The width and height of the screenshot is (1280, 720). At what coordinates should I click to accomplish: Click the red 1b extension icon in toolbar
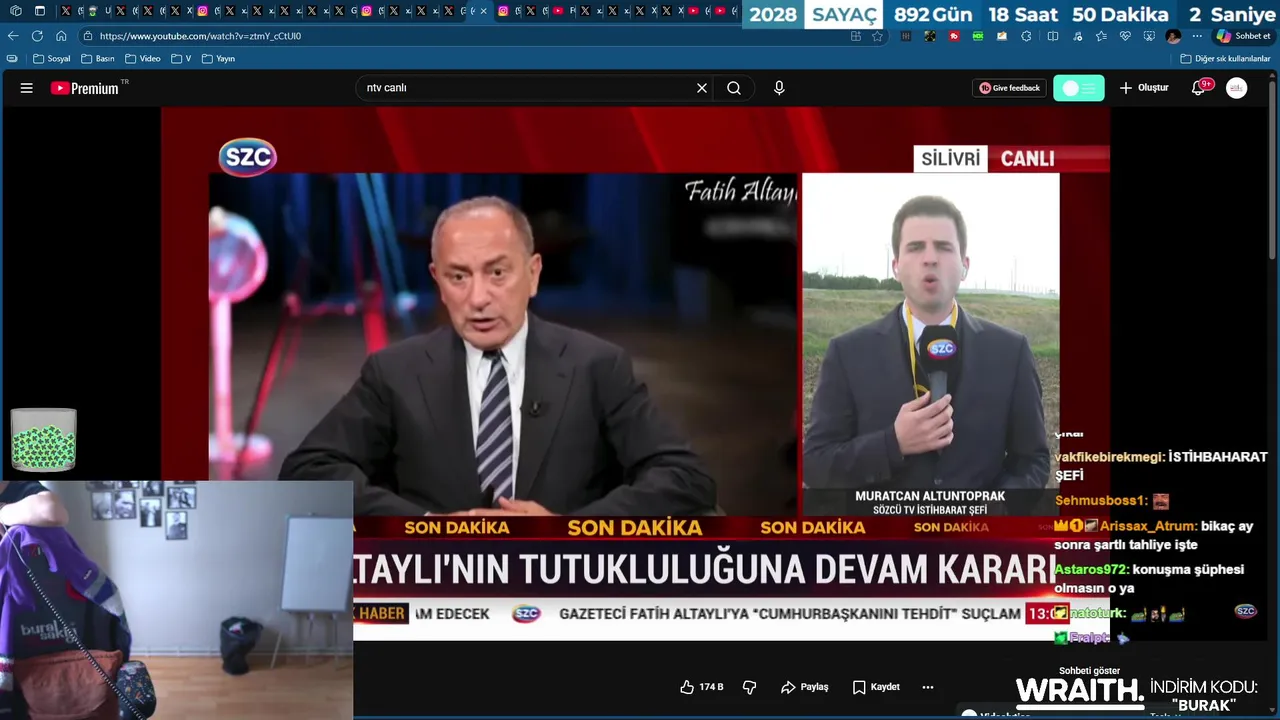[x=954, y=36]
